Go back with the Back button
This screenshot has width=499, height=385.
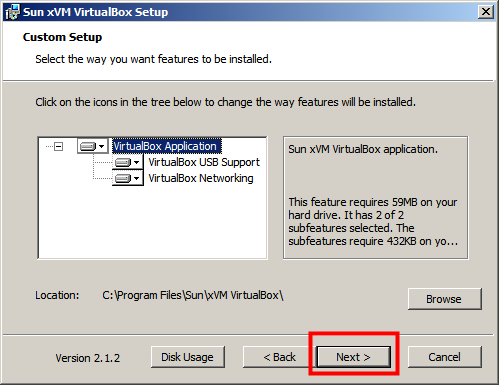279,357
